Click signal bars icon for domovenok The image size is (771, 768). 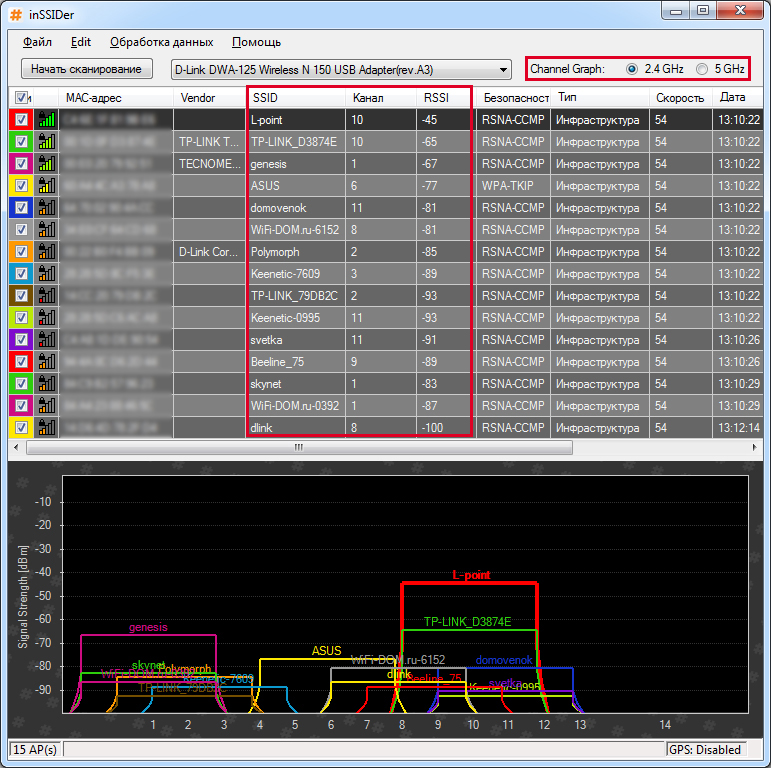tap(47, 207)
